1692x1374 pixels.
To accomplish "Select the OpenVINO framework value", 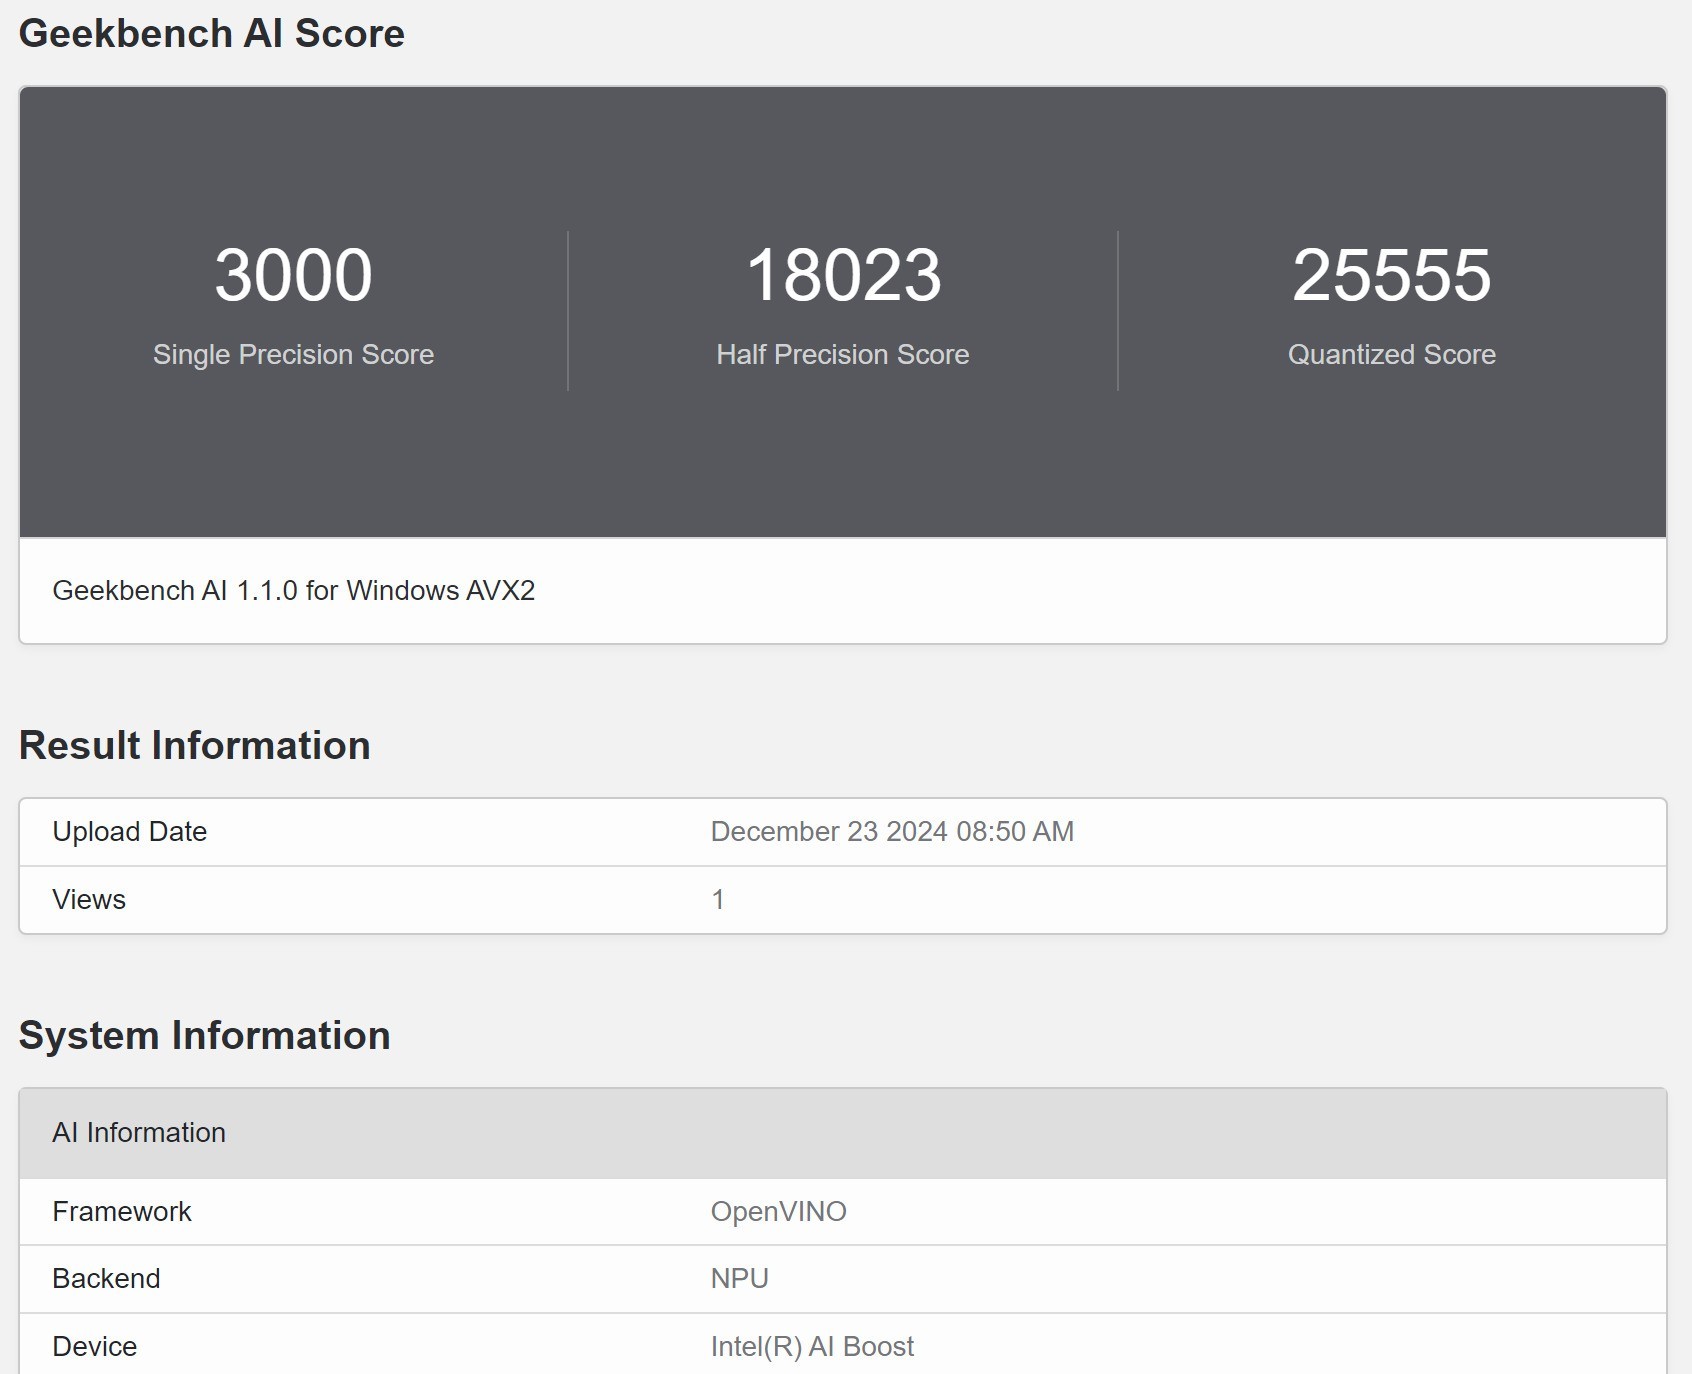I will tap(778, 1212).
